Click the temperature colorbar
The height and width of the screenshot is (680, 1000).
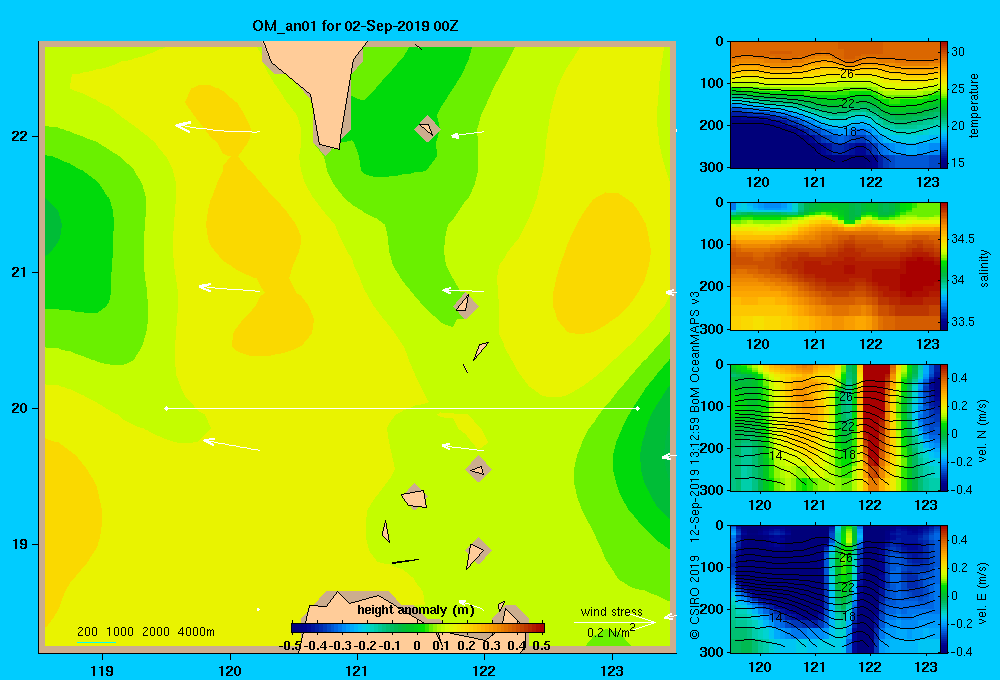point(943,105)
